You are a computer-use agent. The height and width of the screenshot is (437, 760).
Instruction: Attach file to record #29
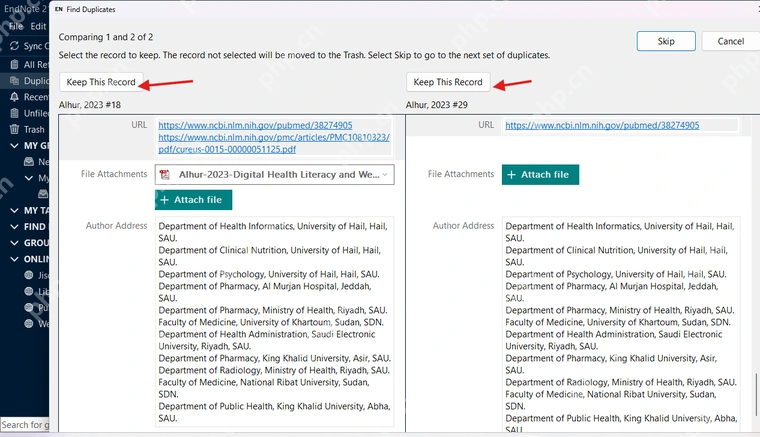point(540,174)
